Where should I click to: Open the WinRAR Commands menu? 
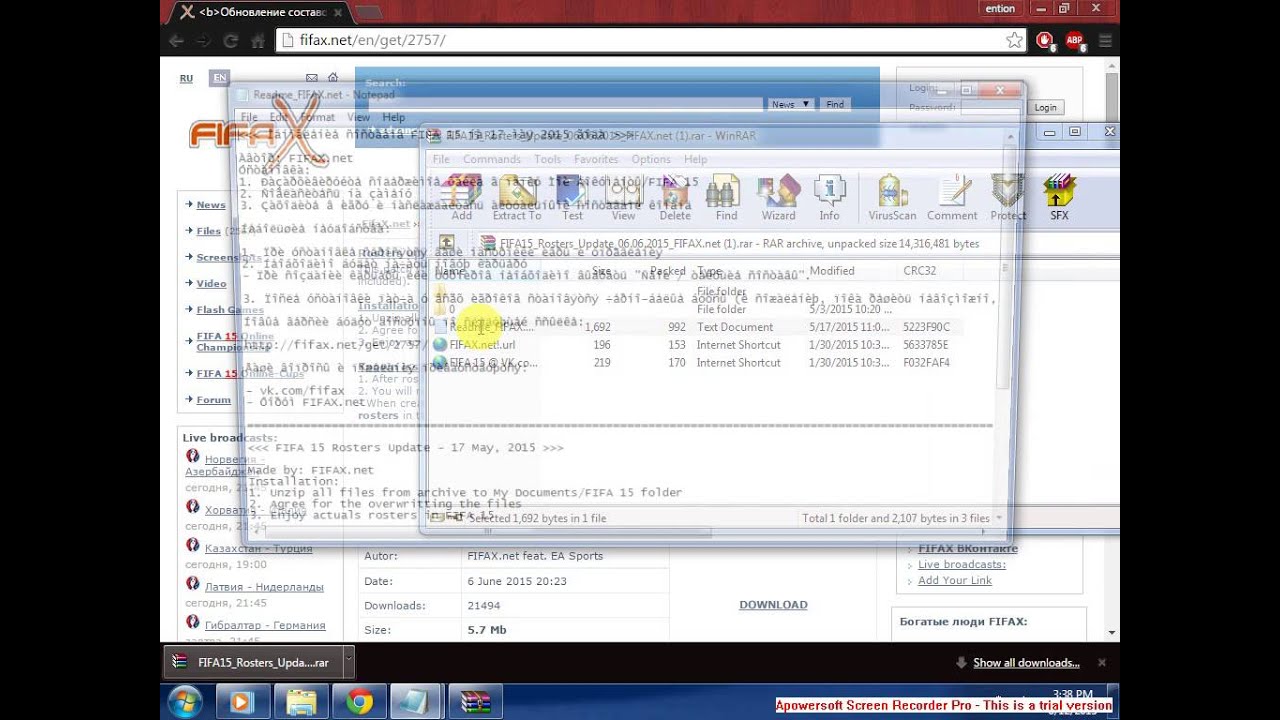[491, 159]
